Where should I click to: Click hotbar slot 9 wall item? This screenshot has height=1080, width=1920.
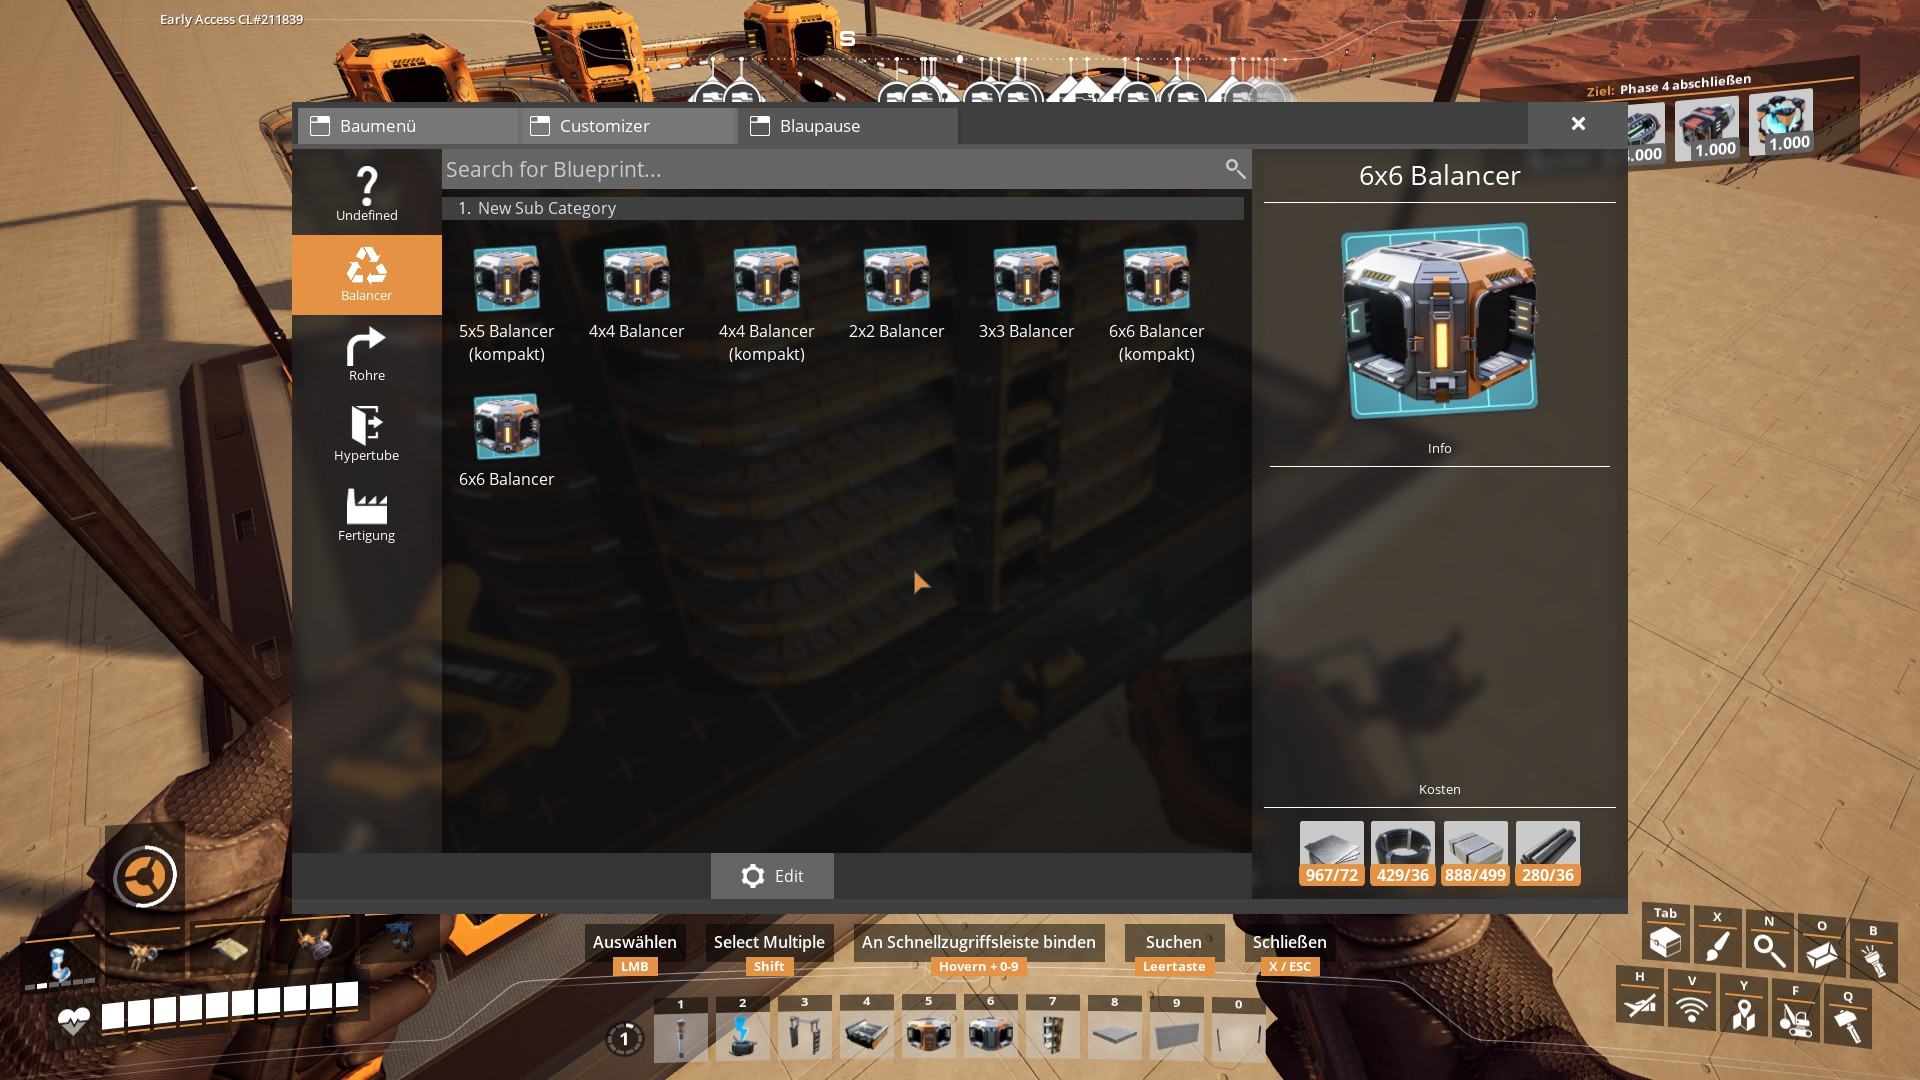tap(1177, 1030)
